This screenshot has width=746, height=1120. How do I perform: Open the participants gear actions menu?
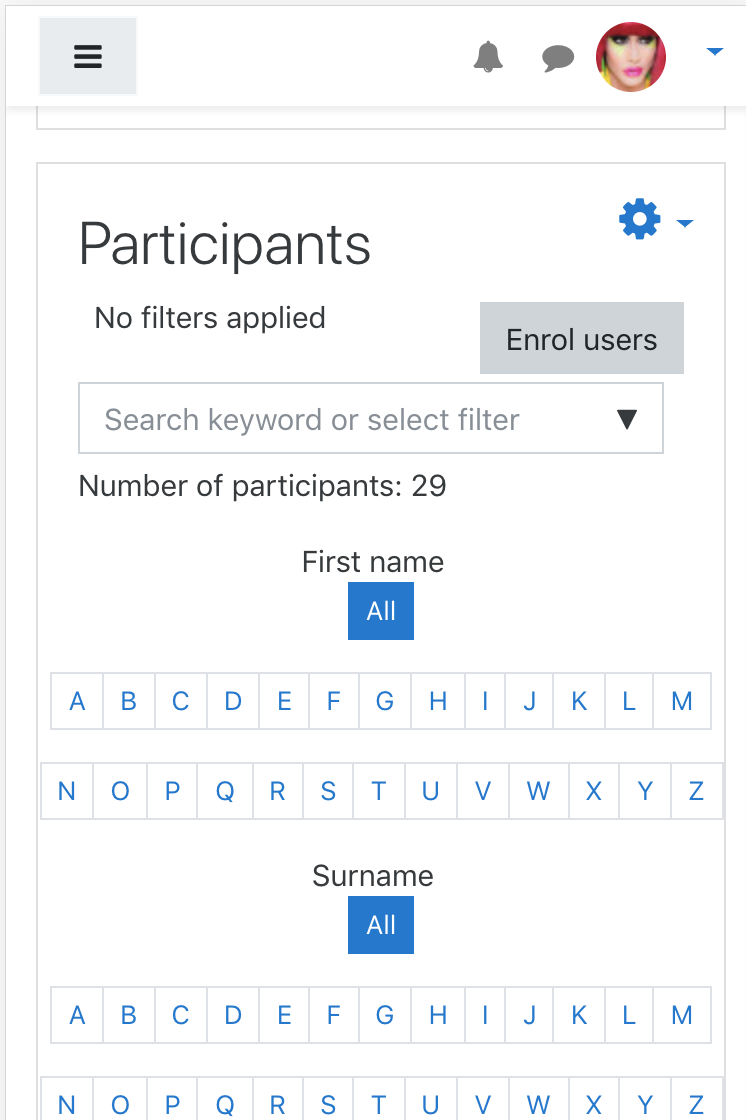(x=640, y=219)
